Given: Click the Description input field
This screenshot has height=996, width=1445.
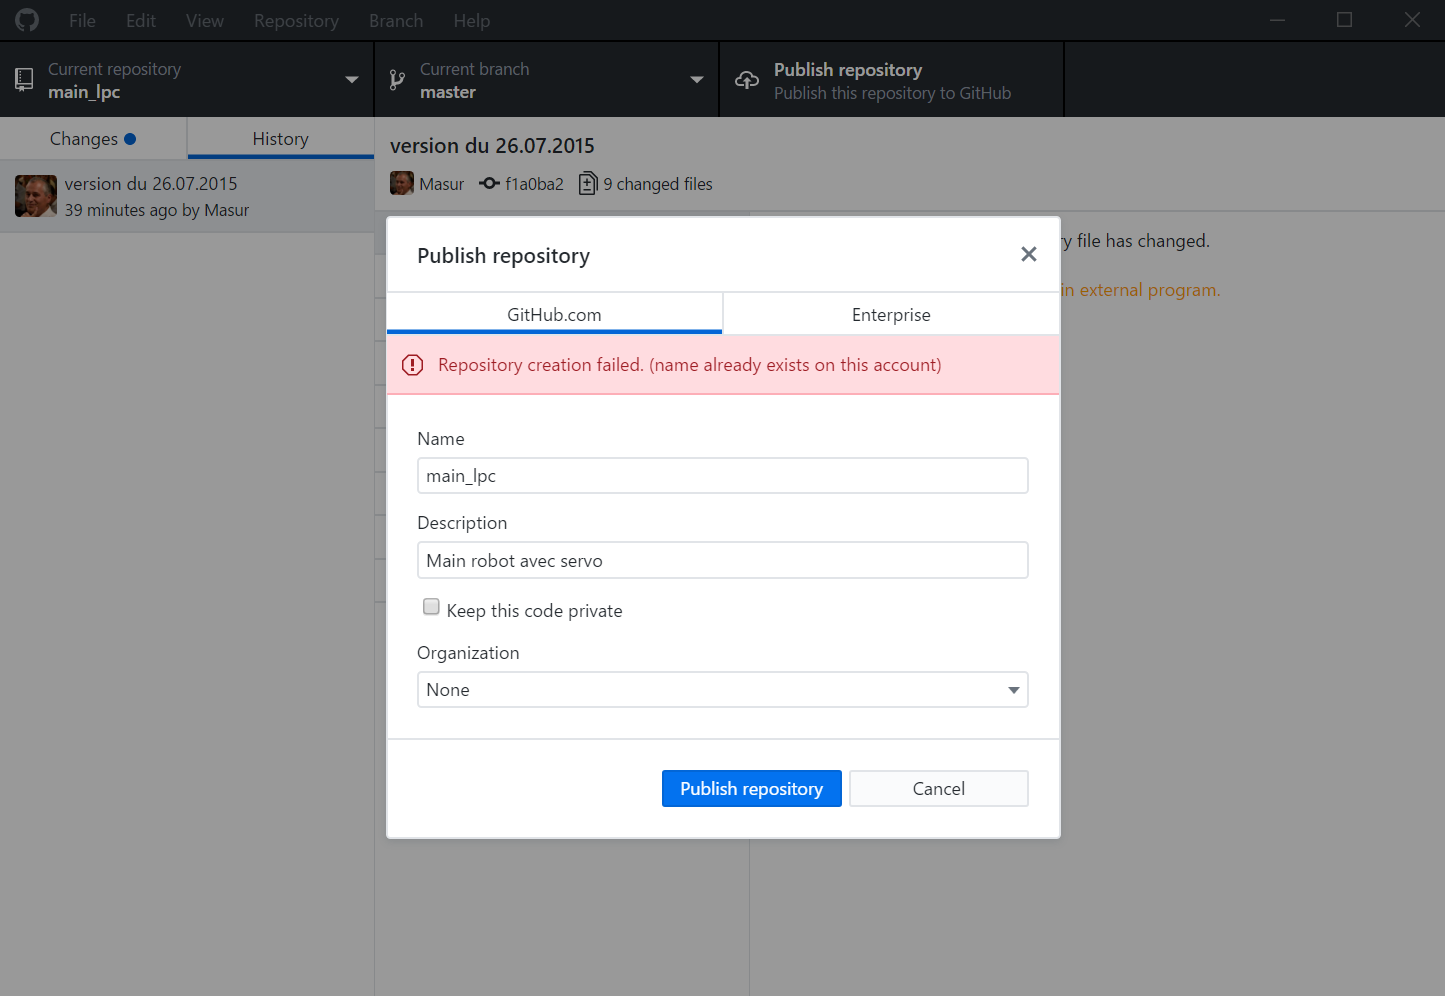Looking at the screenshot, I should 722,560.
